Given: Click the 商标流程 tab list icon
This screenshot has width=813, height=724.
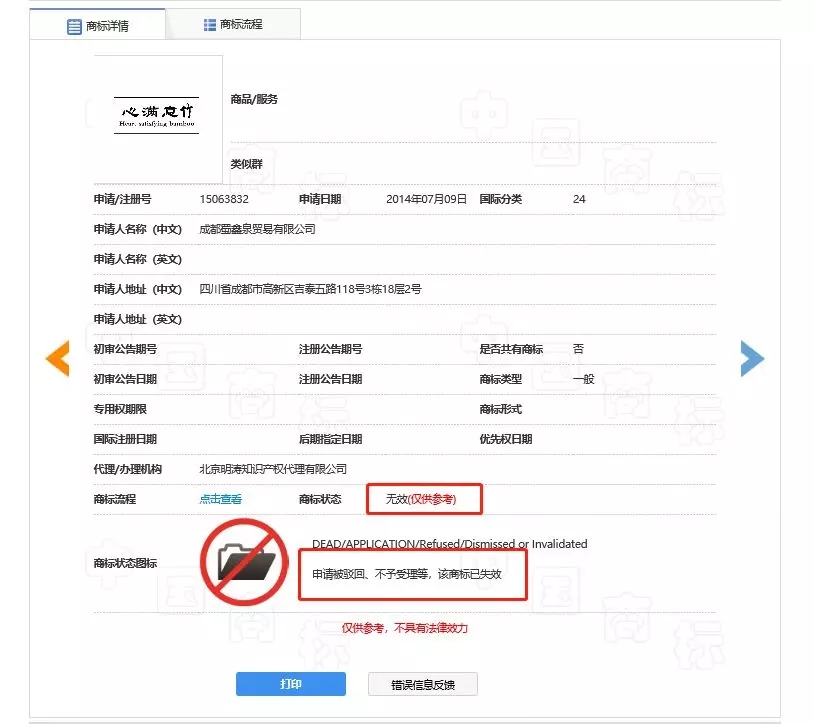Looking at the screenshot, I should pyautogui.click(x=210, y=24).
